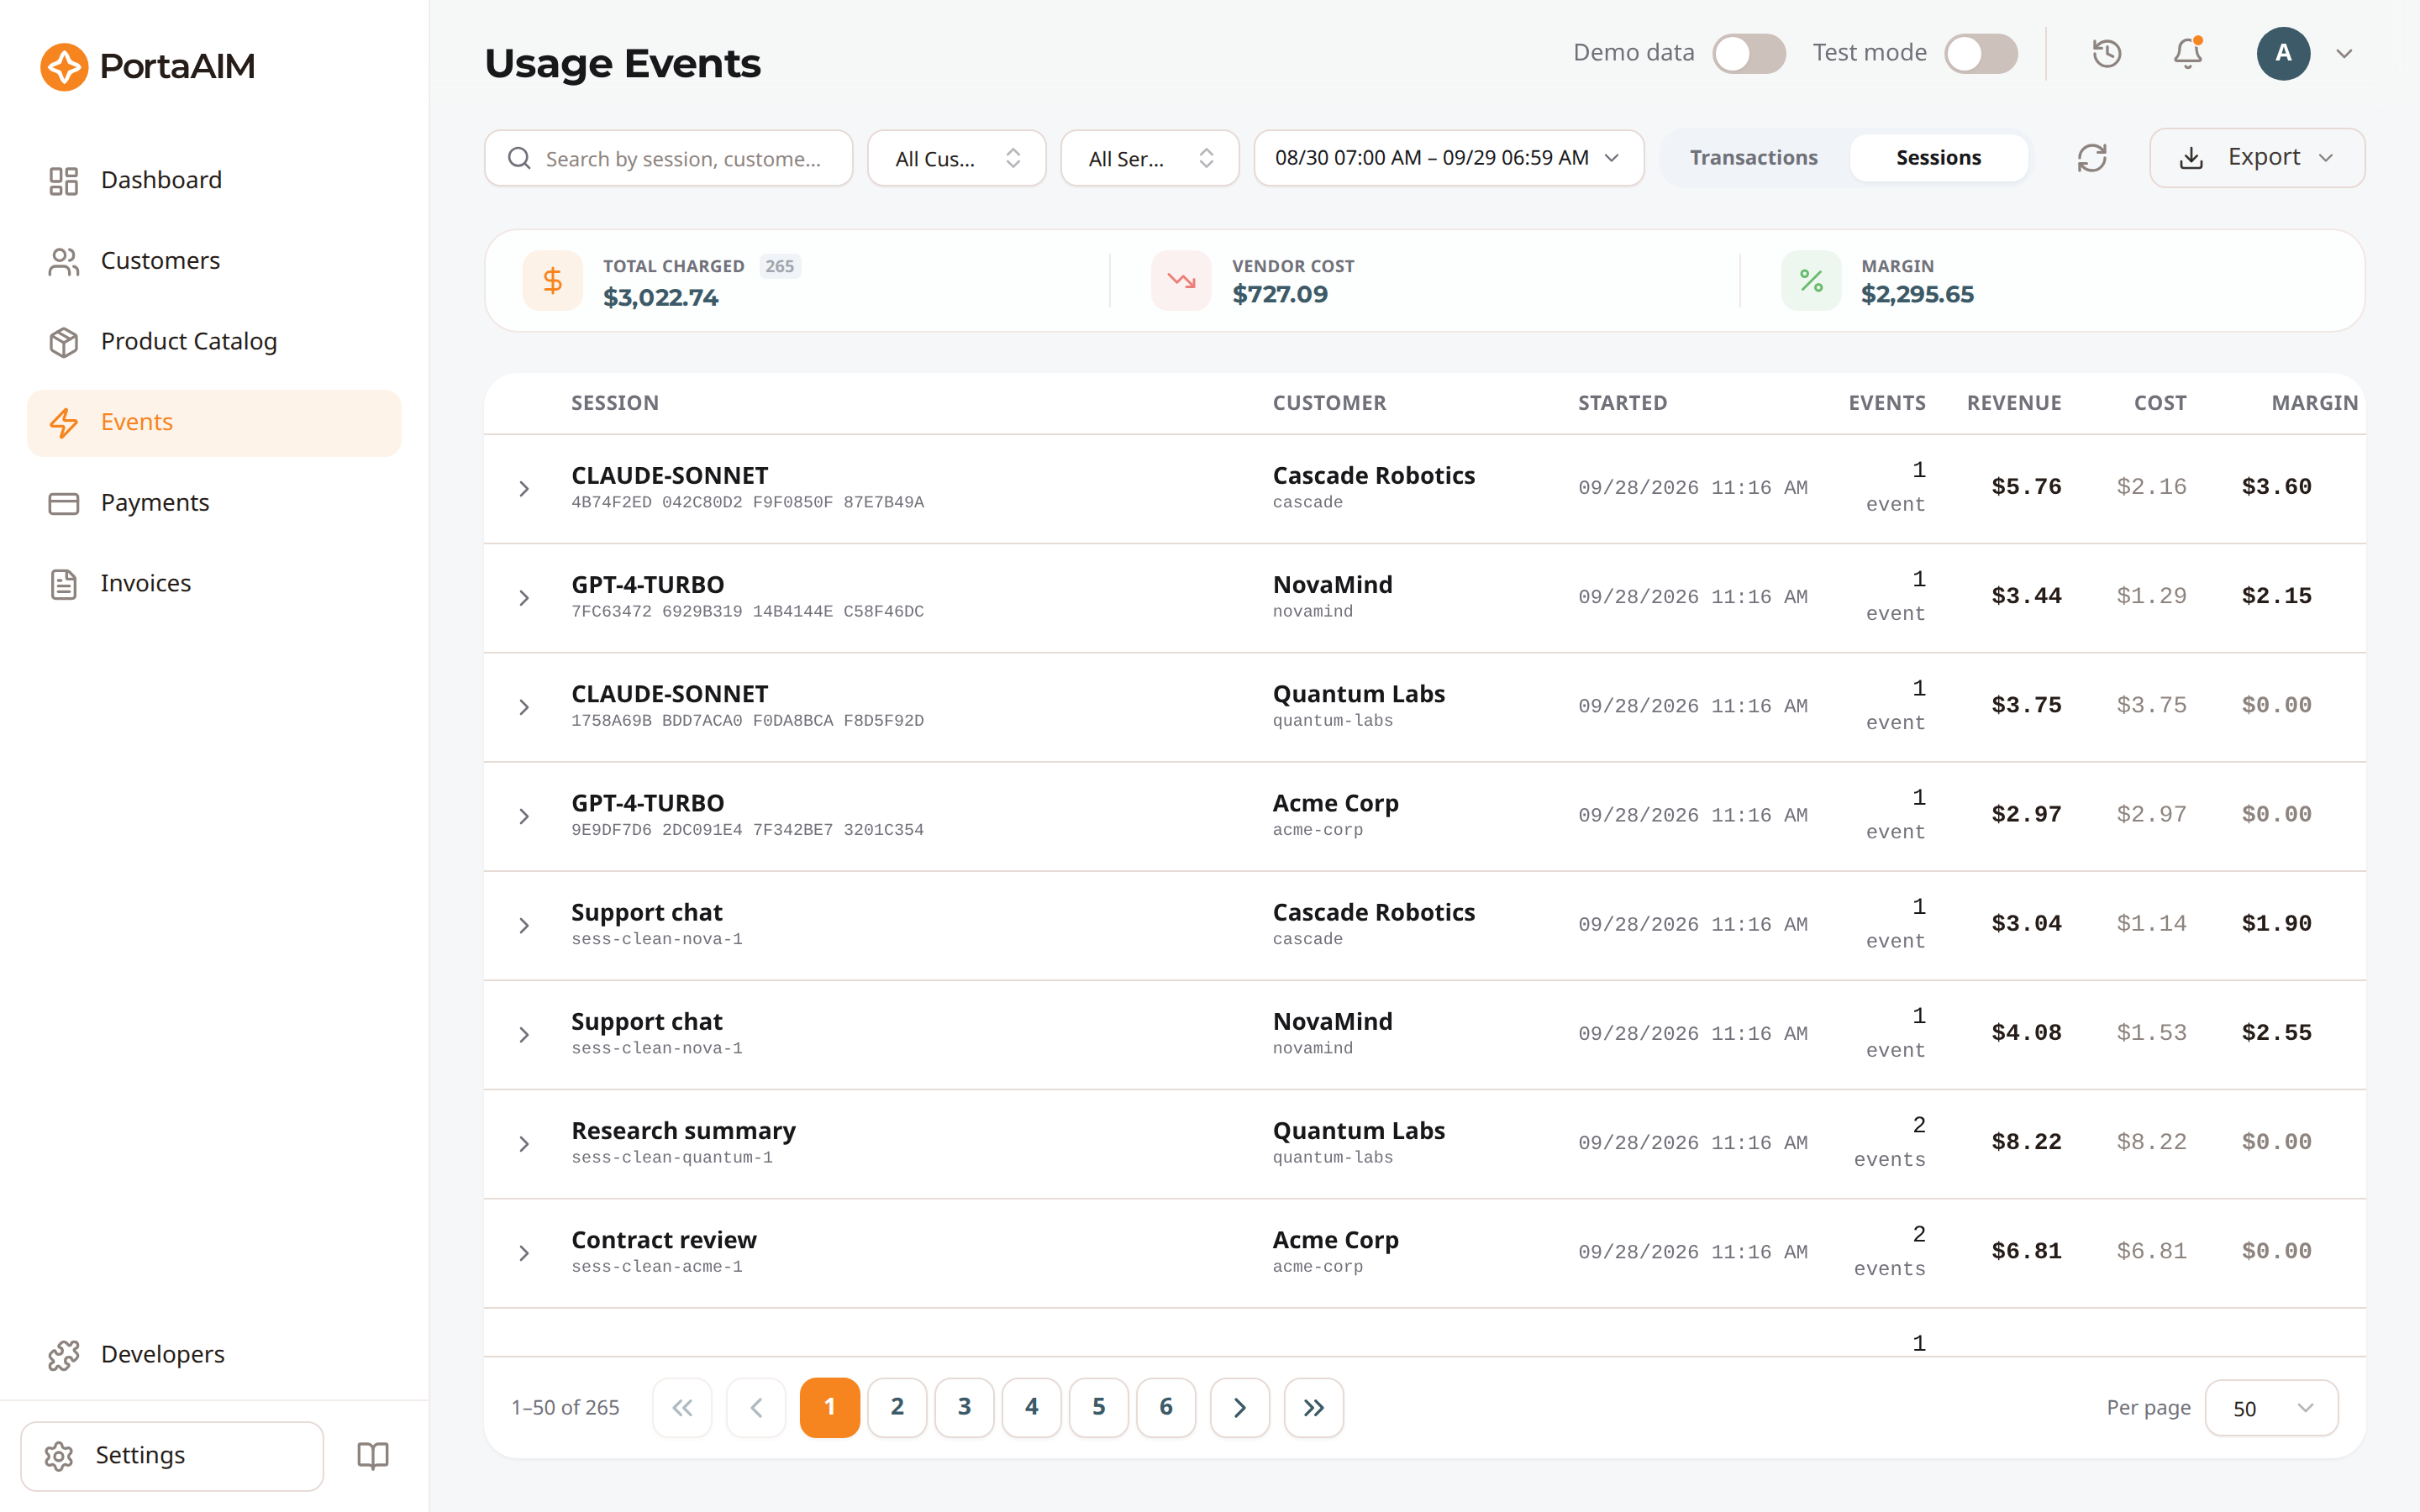Click the session search field

(x=669, y=158)
